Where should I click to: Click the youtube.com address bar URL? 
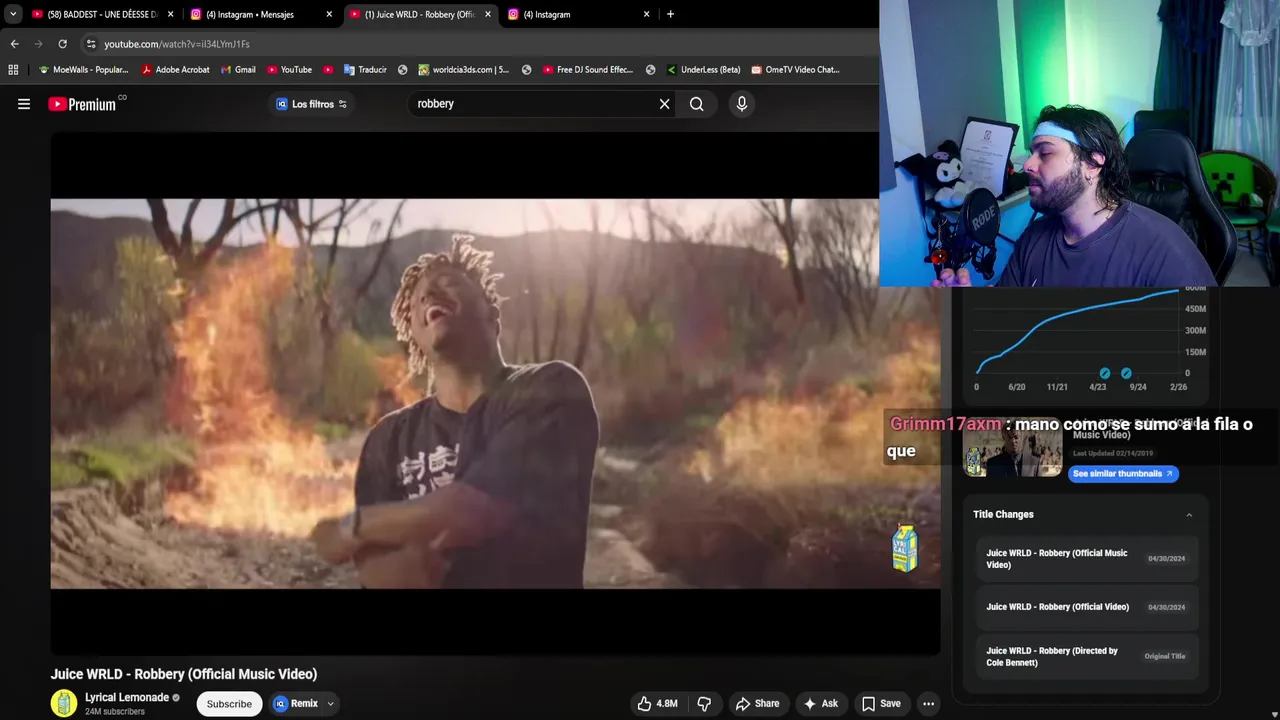[x=176, y=44]
